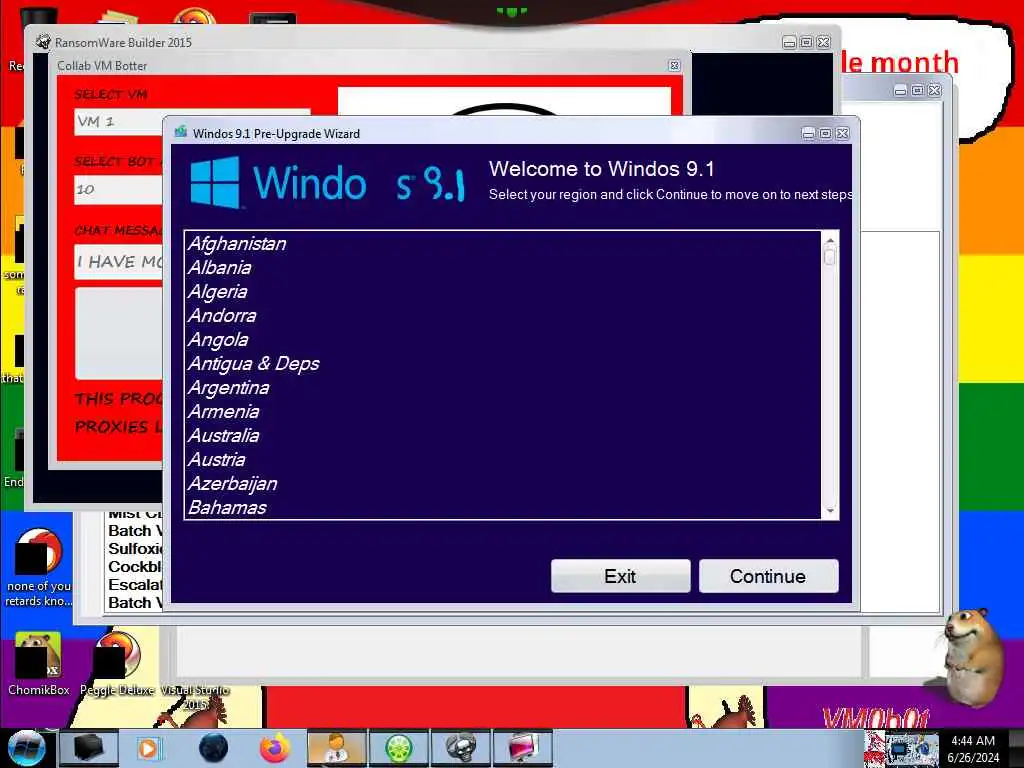Click region list scrollbar down arrow
The height and width of the screenshot is (768, 1024).
pyautogui.click(x=830, y=511)
